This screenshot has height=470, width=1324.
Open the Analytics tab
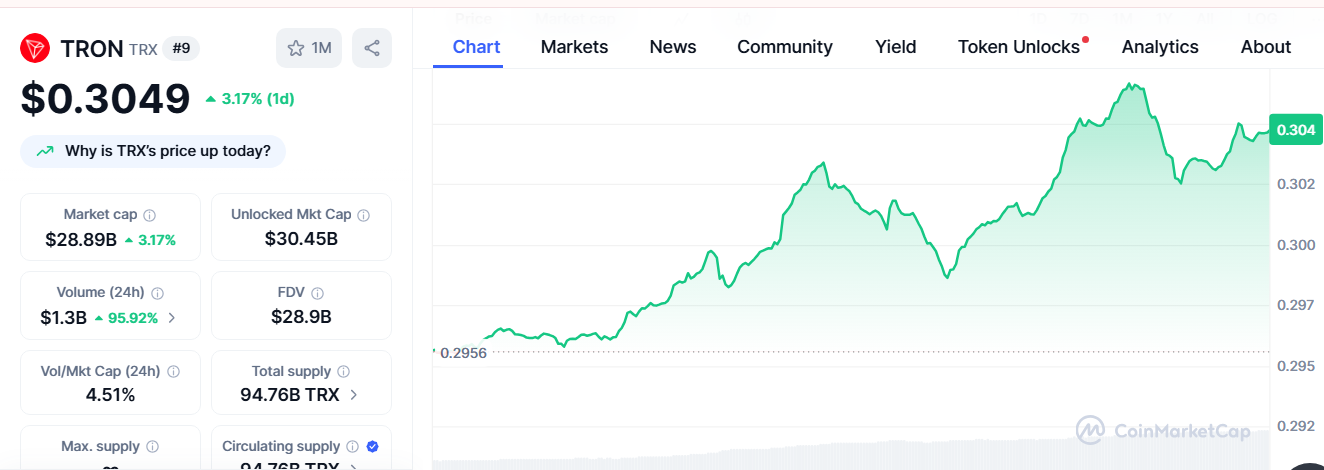click(1160, 47)
